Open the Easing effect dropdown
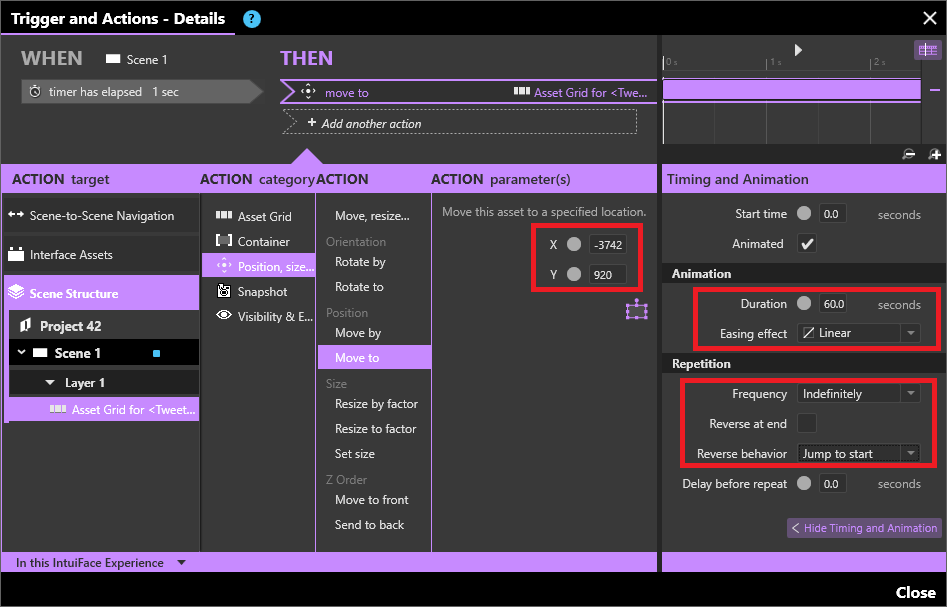Viewport: 947px width, 607px height. point(859,333)
